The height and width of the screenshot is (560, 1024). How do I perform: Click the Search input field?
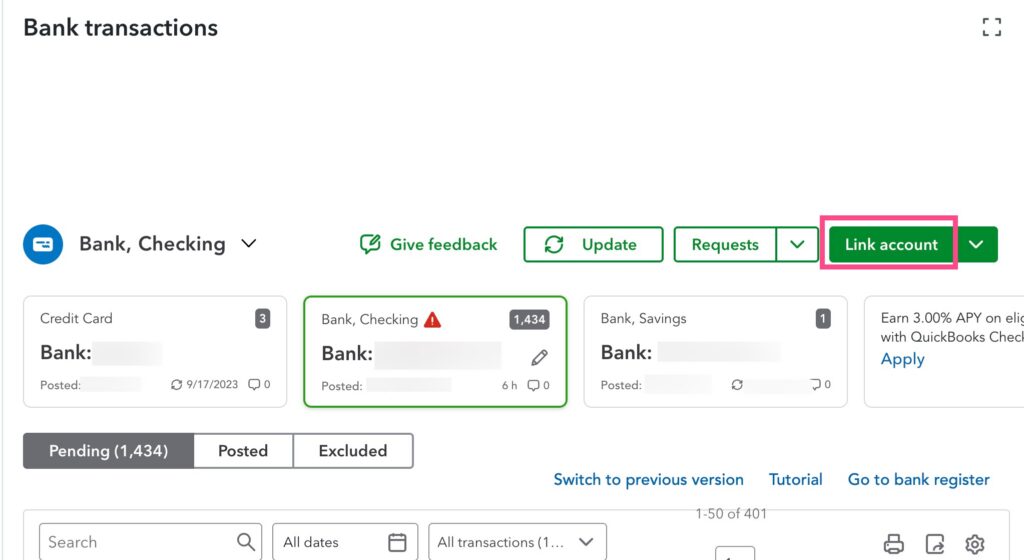pyautogui.click(x=150, y=542)
